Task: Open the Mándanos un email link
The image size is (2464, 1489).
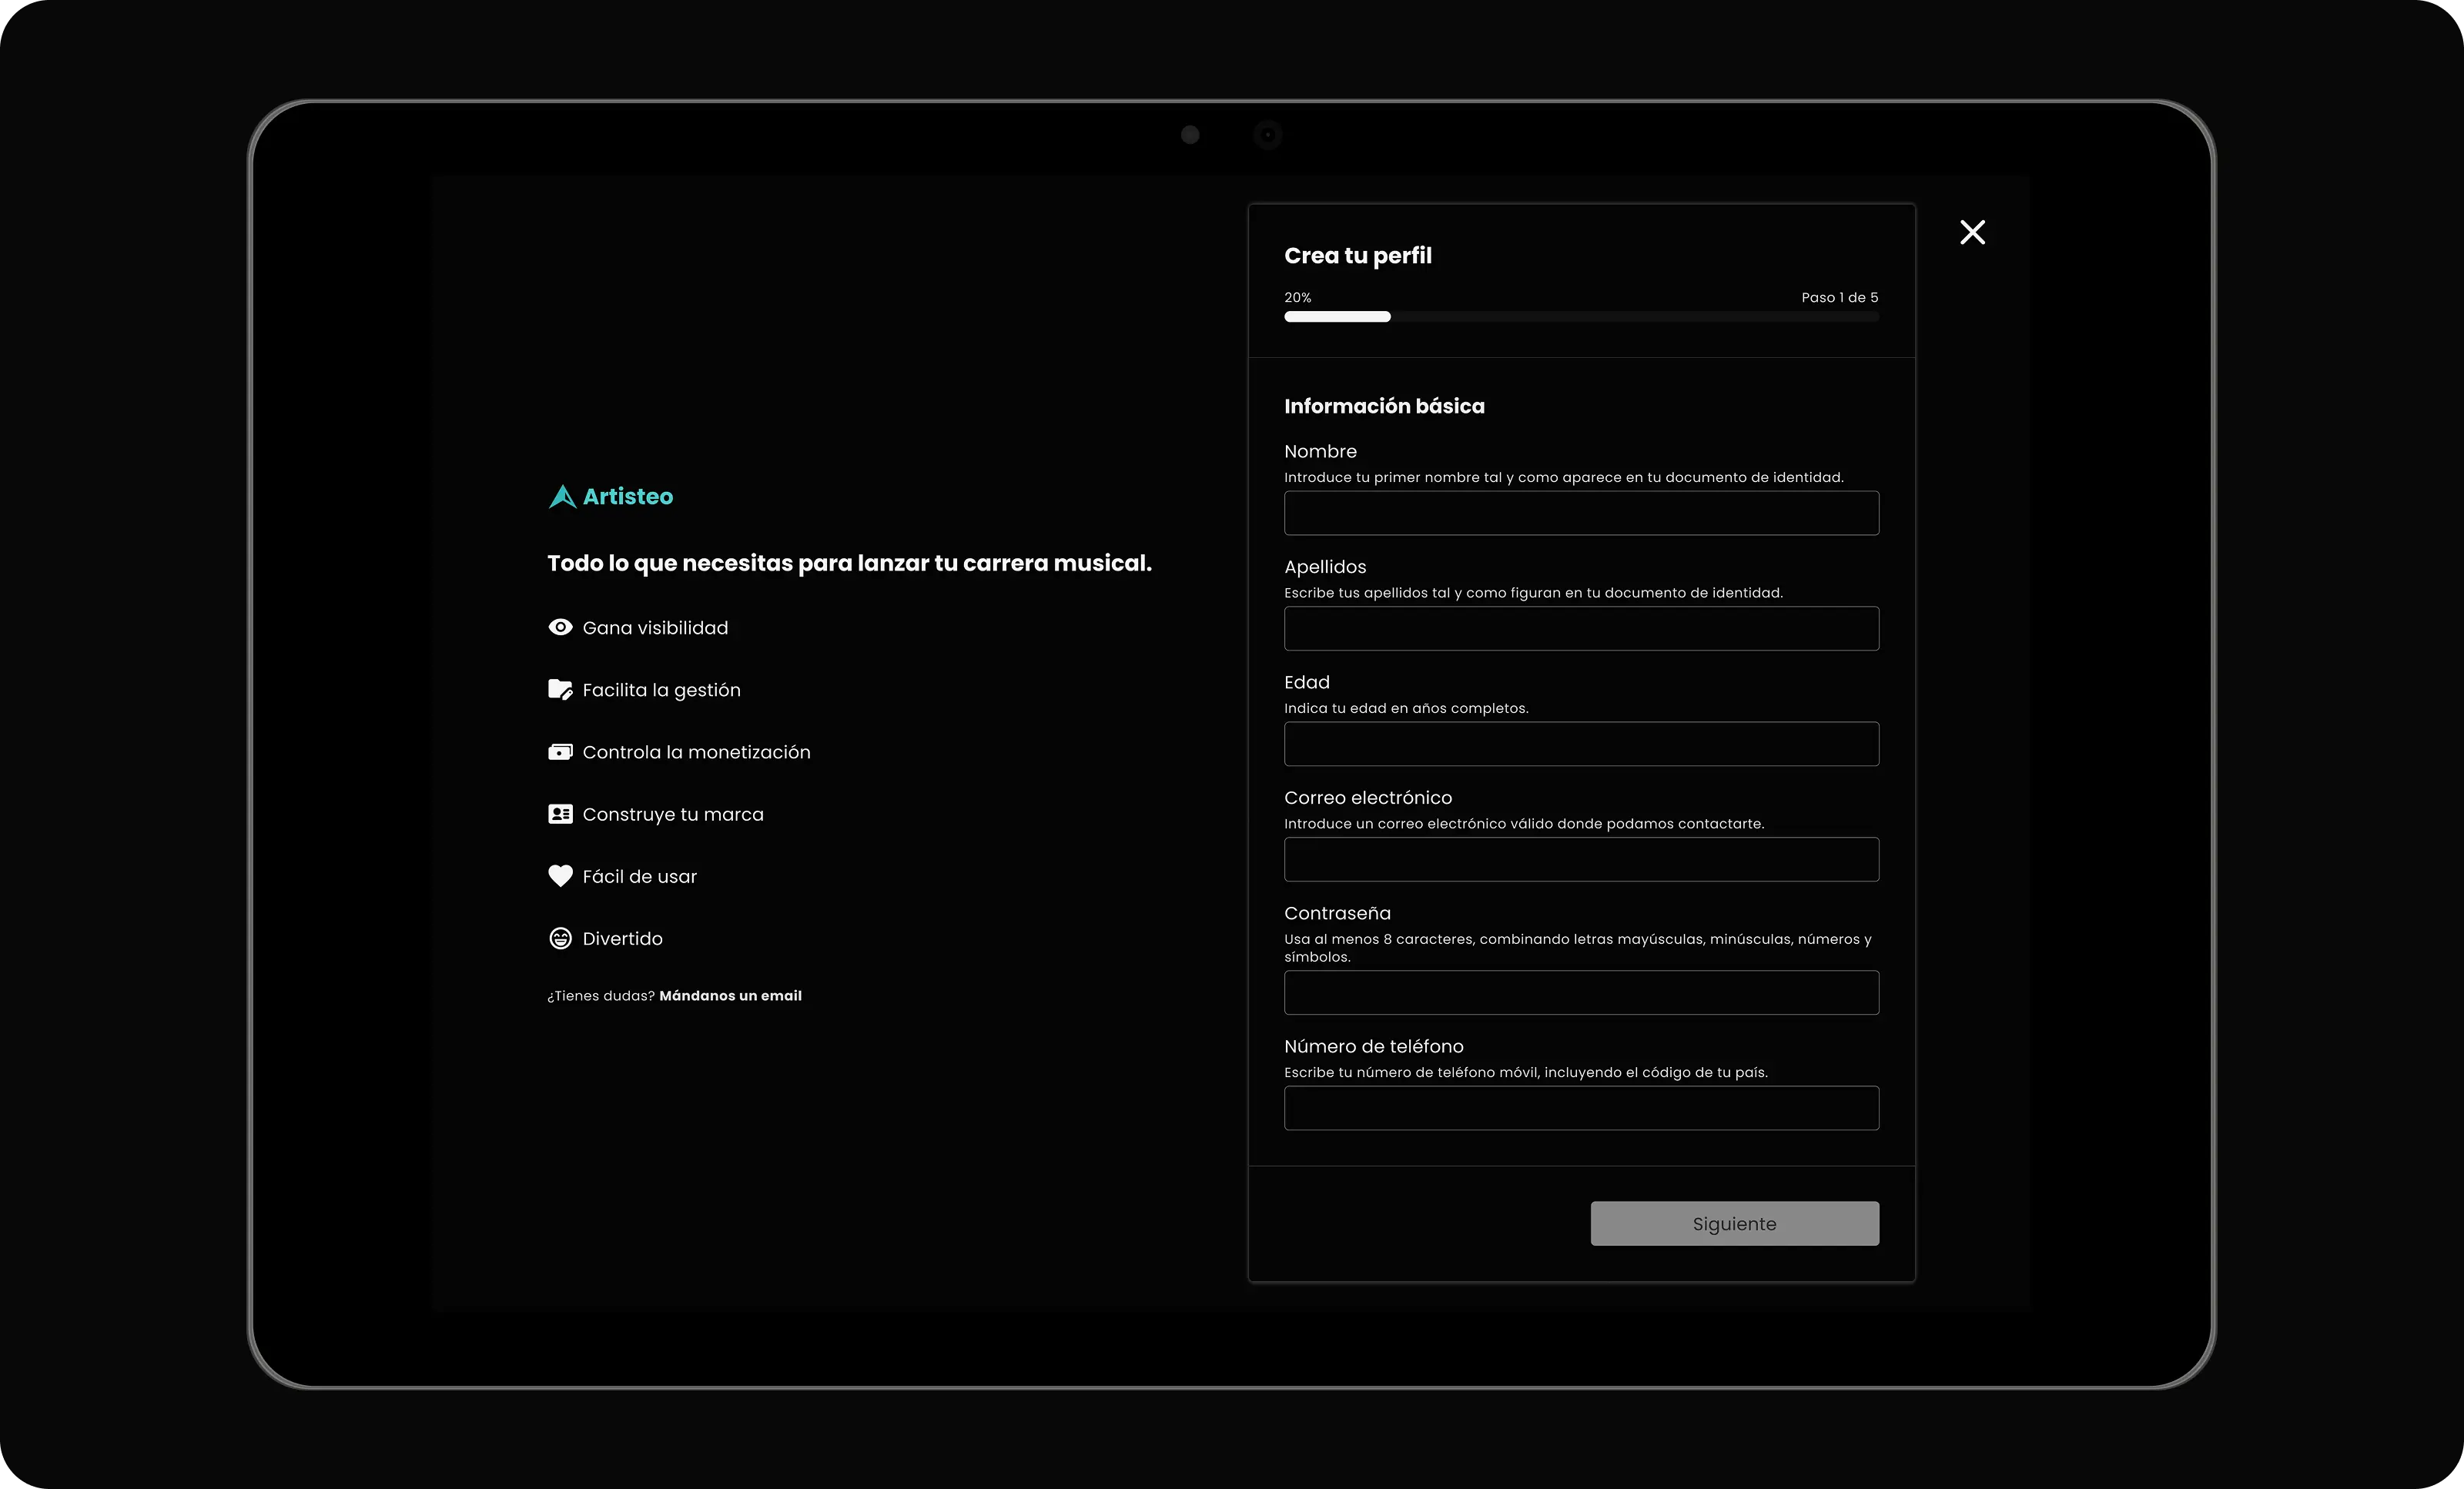Action: 730,996
